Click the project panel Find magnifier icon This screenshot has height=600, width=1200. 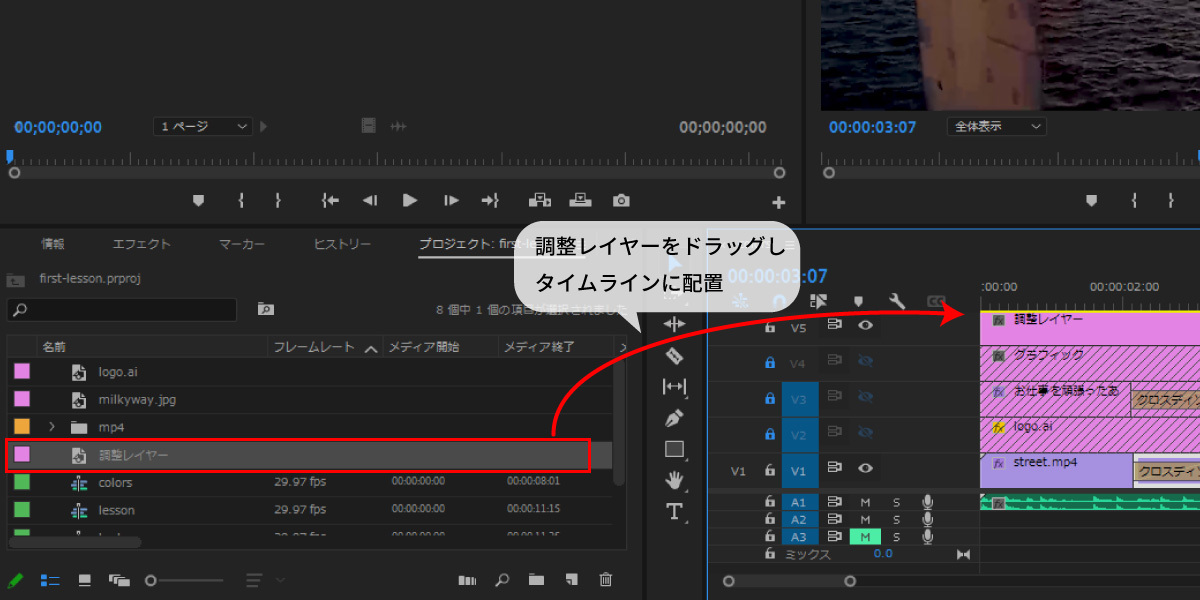coord(502,580)
